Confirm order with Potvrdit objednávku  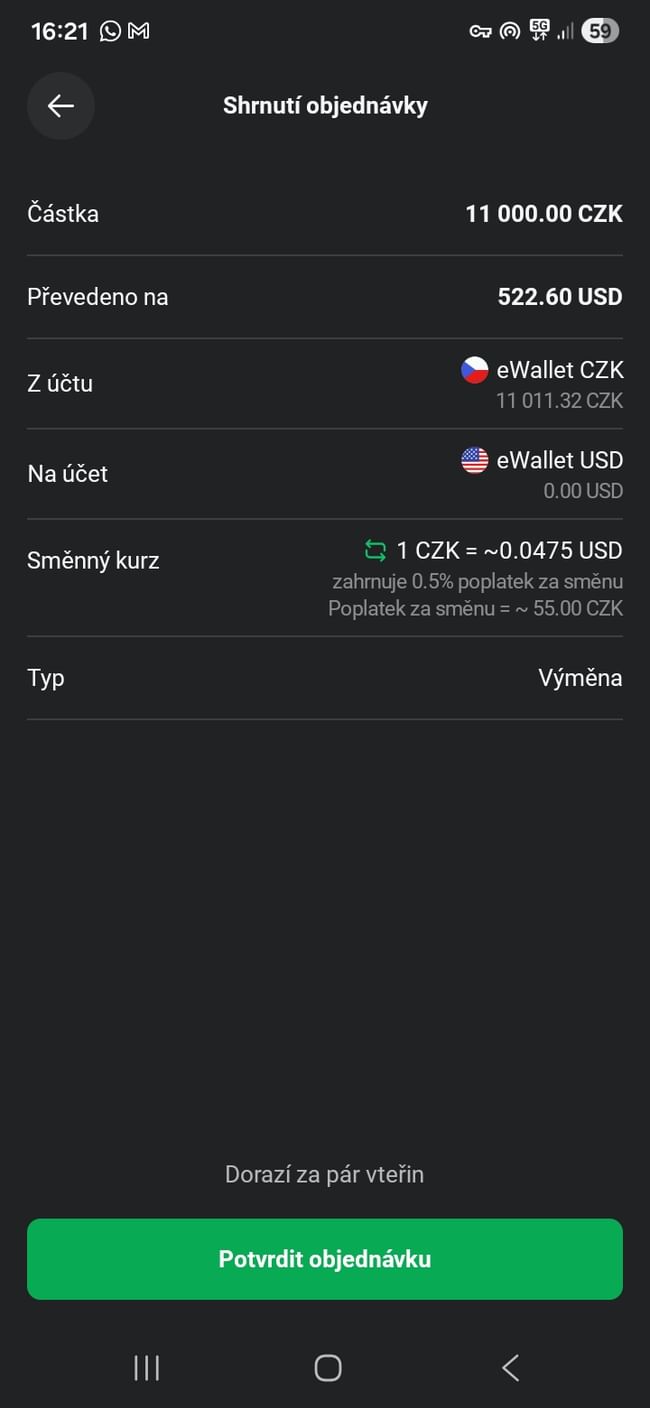pos(325,1259)
